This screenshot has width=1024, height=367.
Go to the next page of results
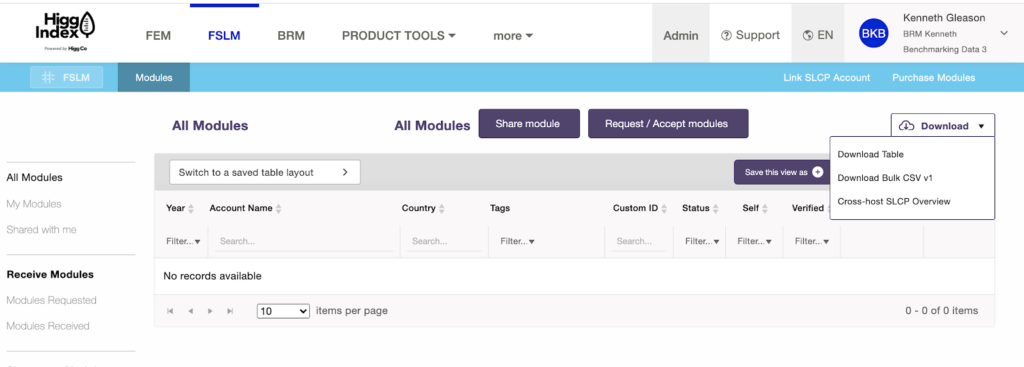(210, 311)
